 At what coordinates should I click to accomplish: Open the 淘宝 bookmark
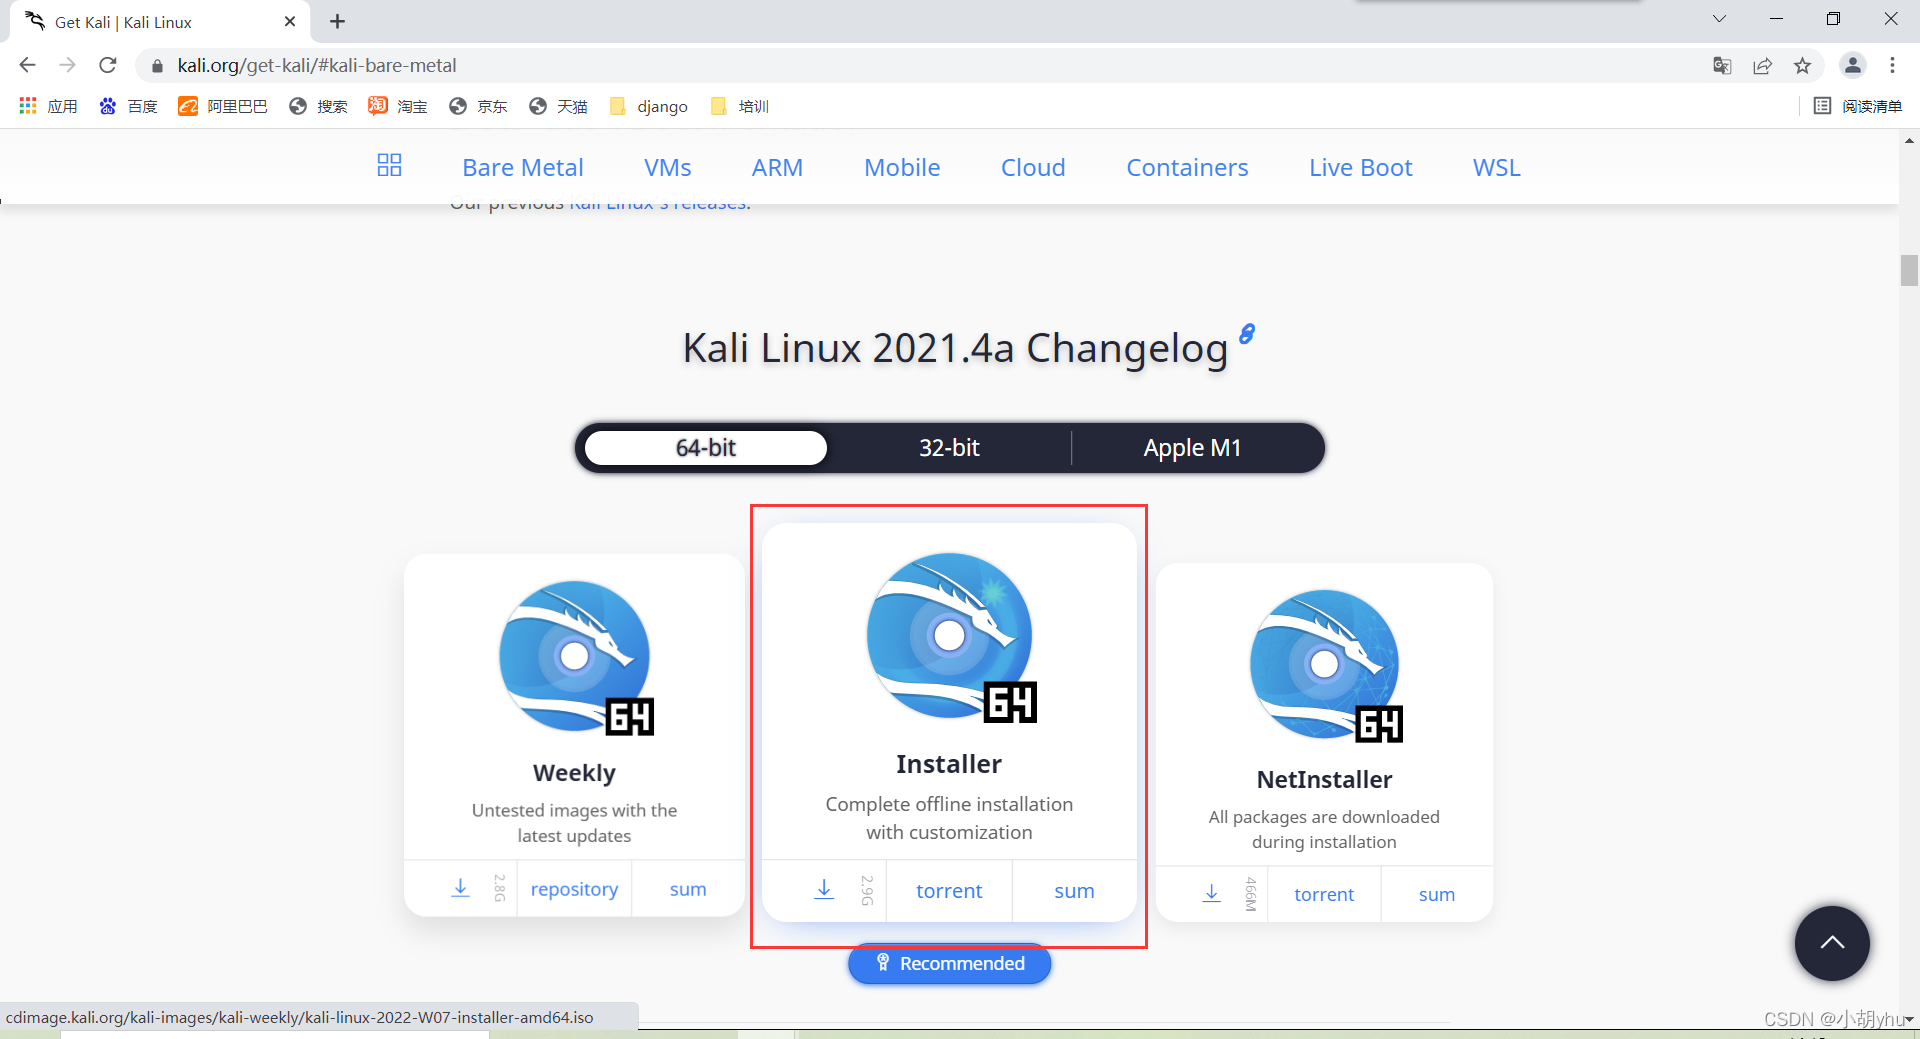[x=398, y=106]
